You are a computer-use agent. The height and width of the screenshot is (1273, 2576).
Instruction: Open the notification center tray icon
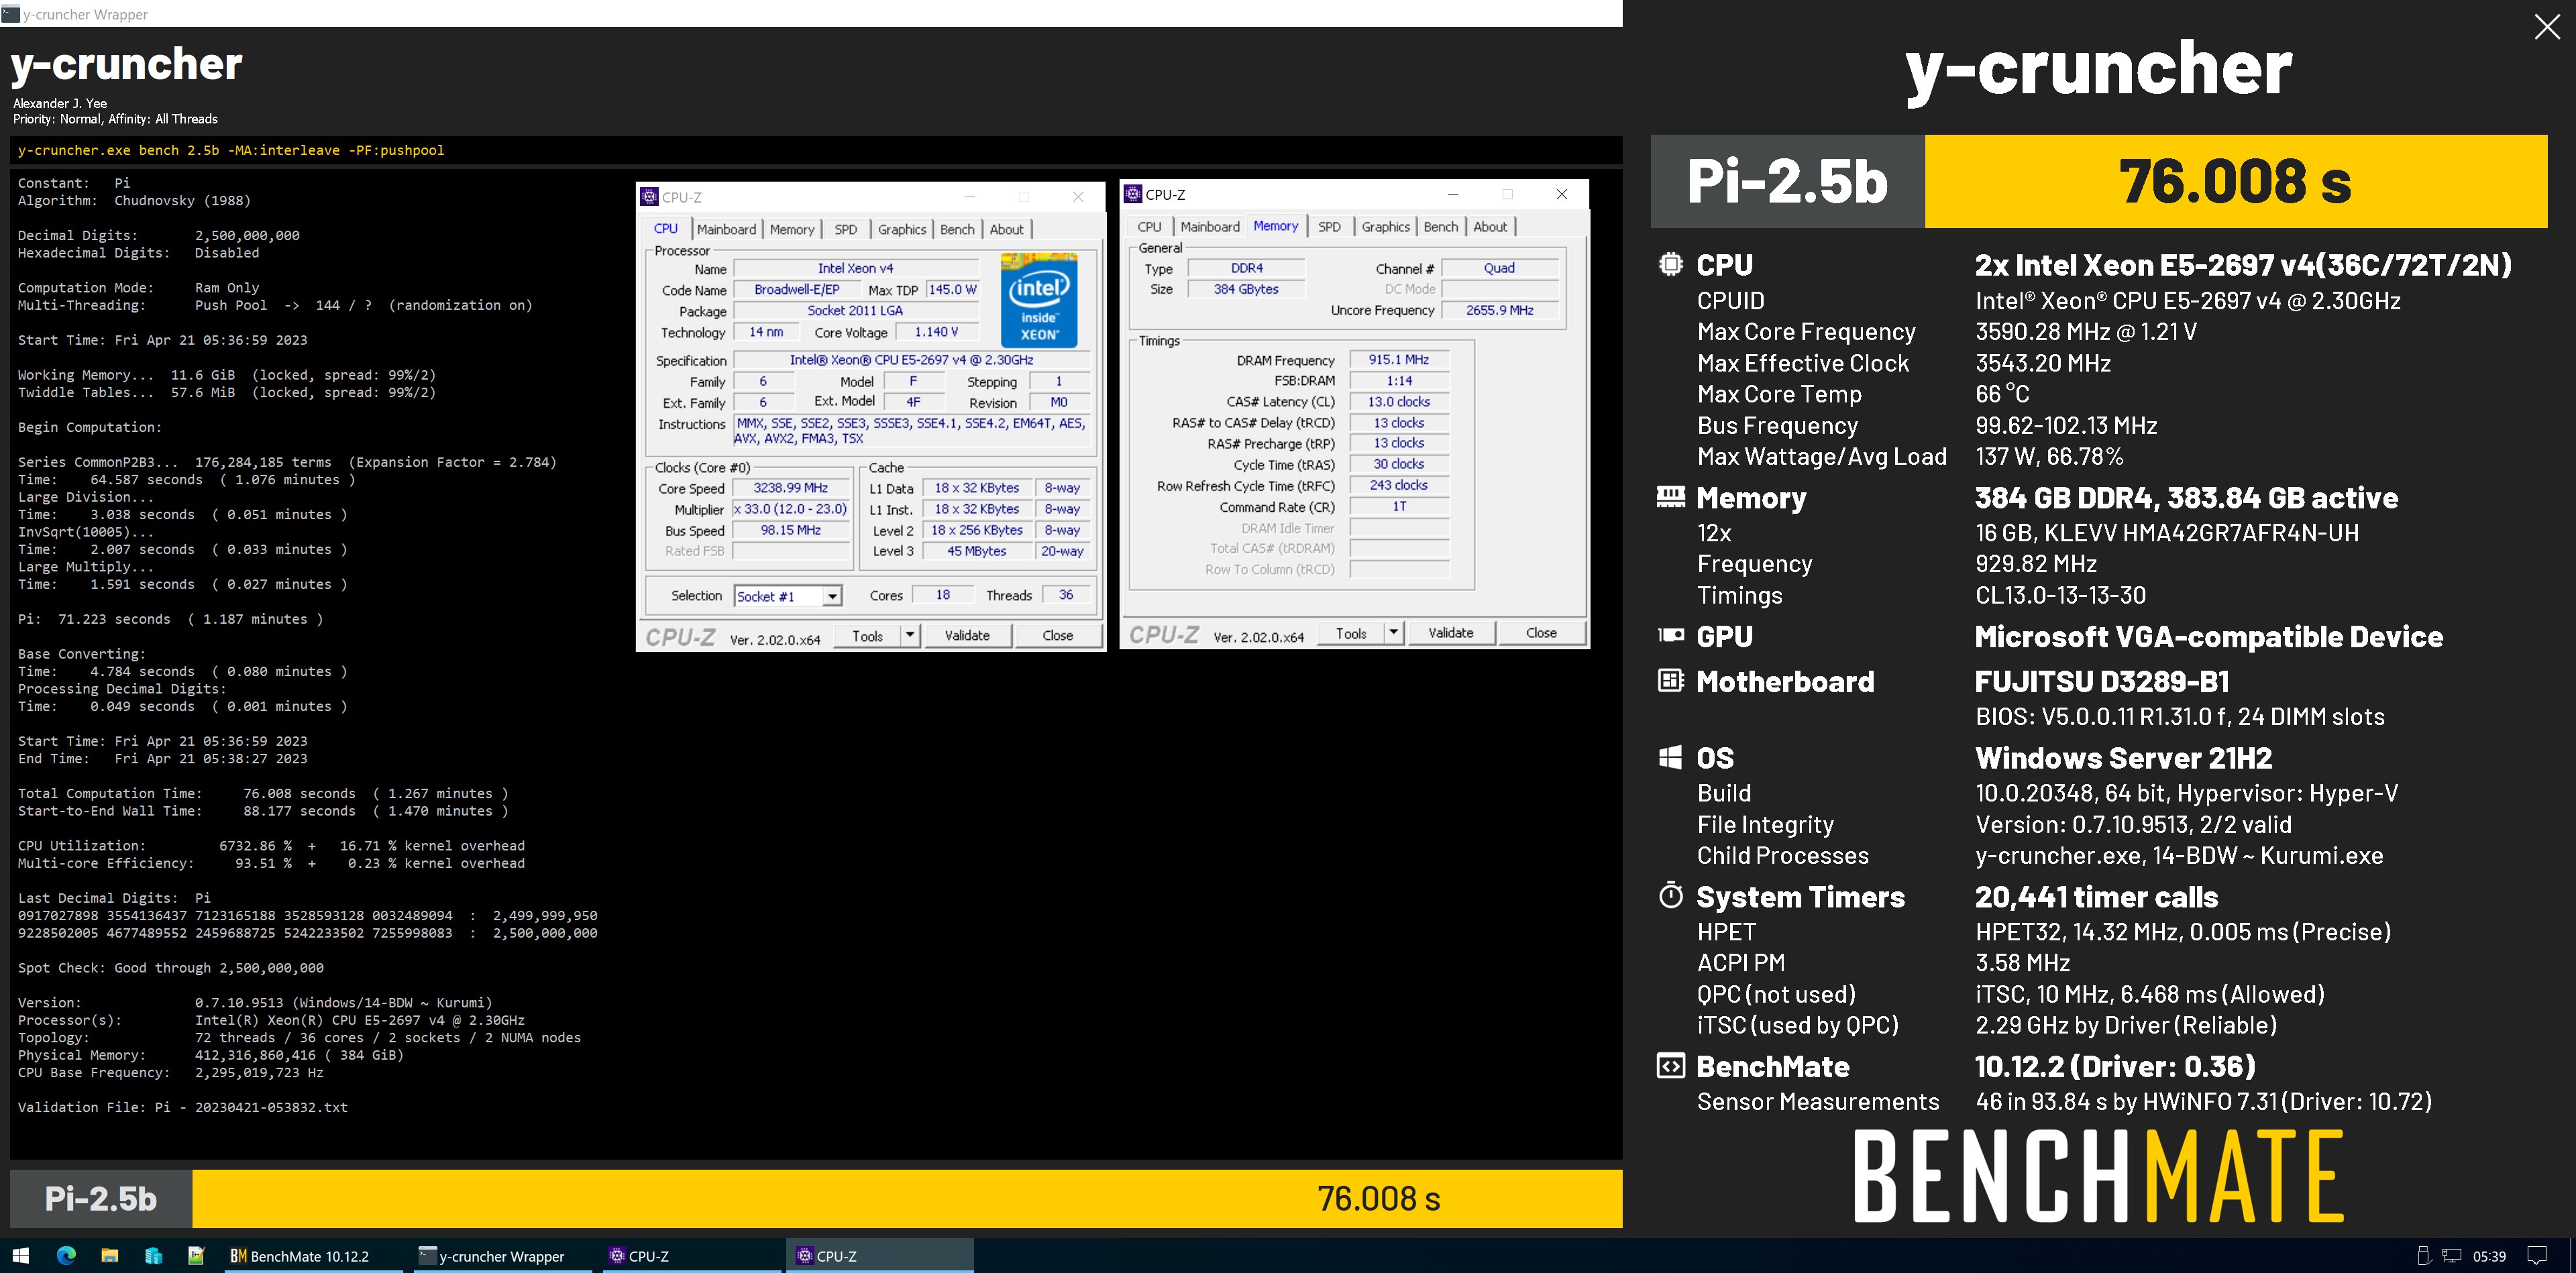pyautogui.click(x=2537, y=1255)
